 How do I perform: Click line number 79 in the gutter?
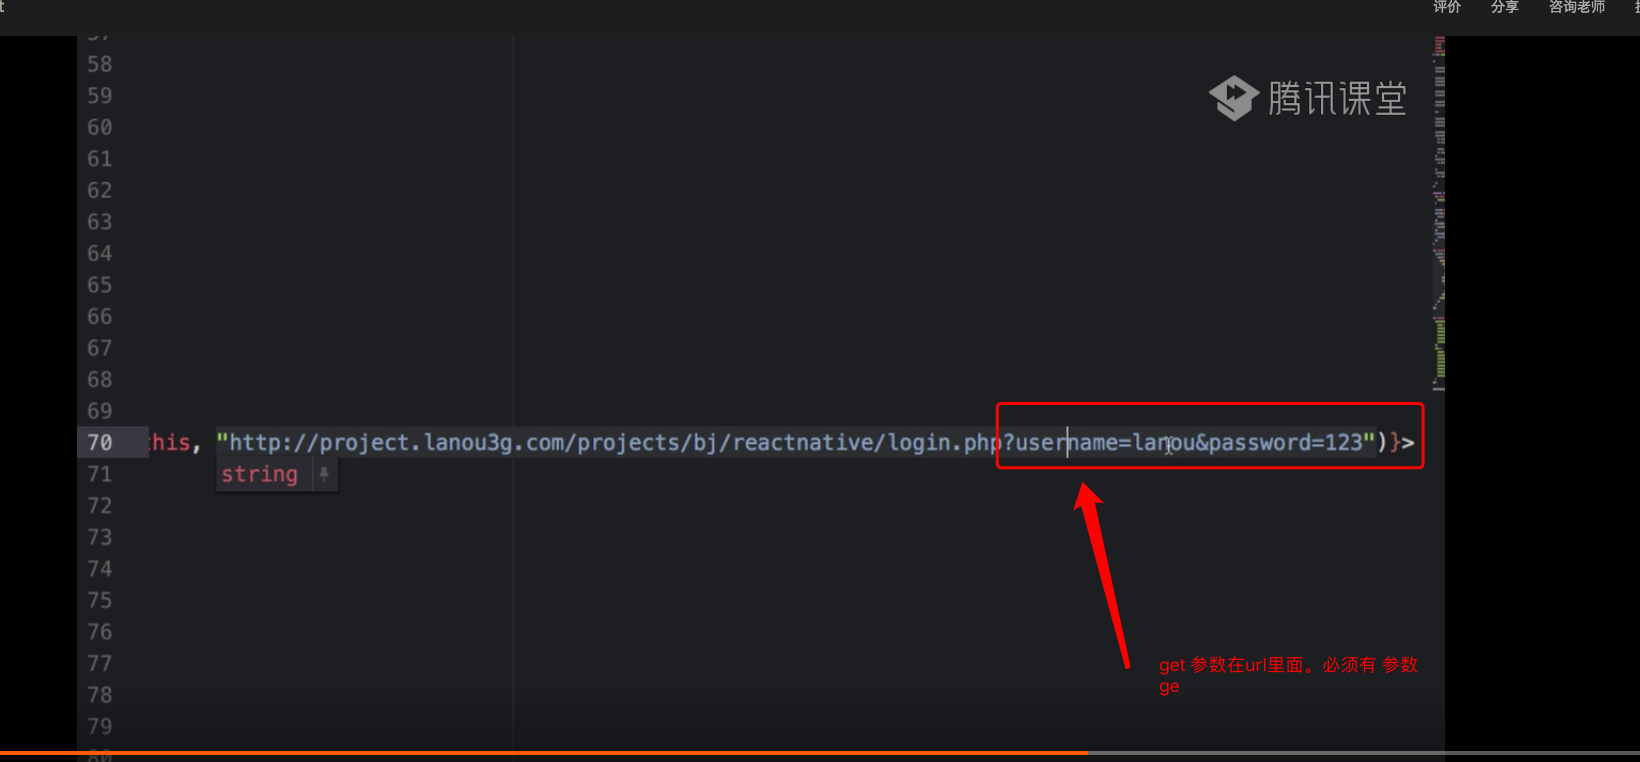(x=100, y=726)
